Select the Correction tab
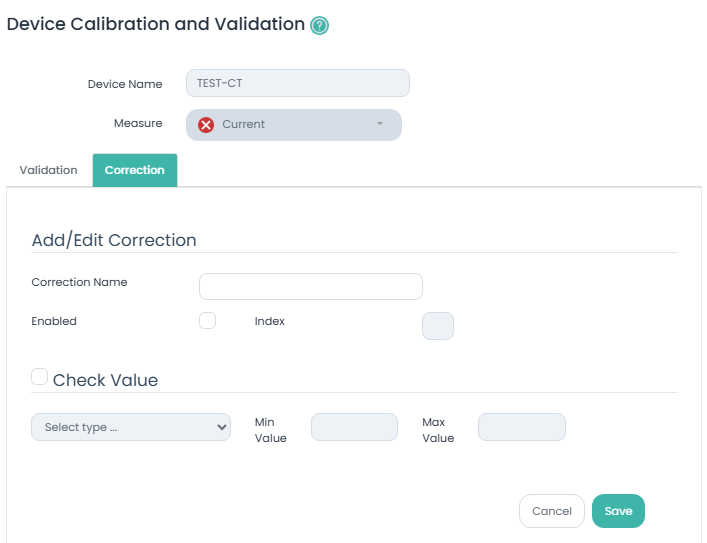 135,170
